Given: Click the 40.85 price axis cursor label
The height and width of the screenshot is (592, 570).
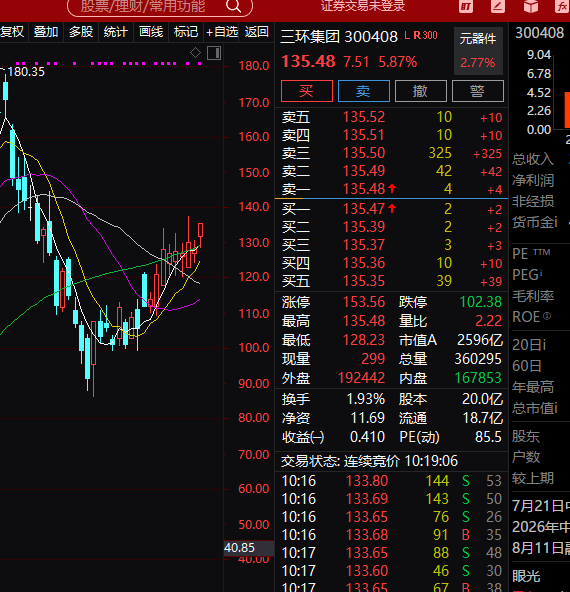Looking at the screenshot, I should 249,548.
